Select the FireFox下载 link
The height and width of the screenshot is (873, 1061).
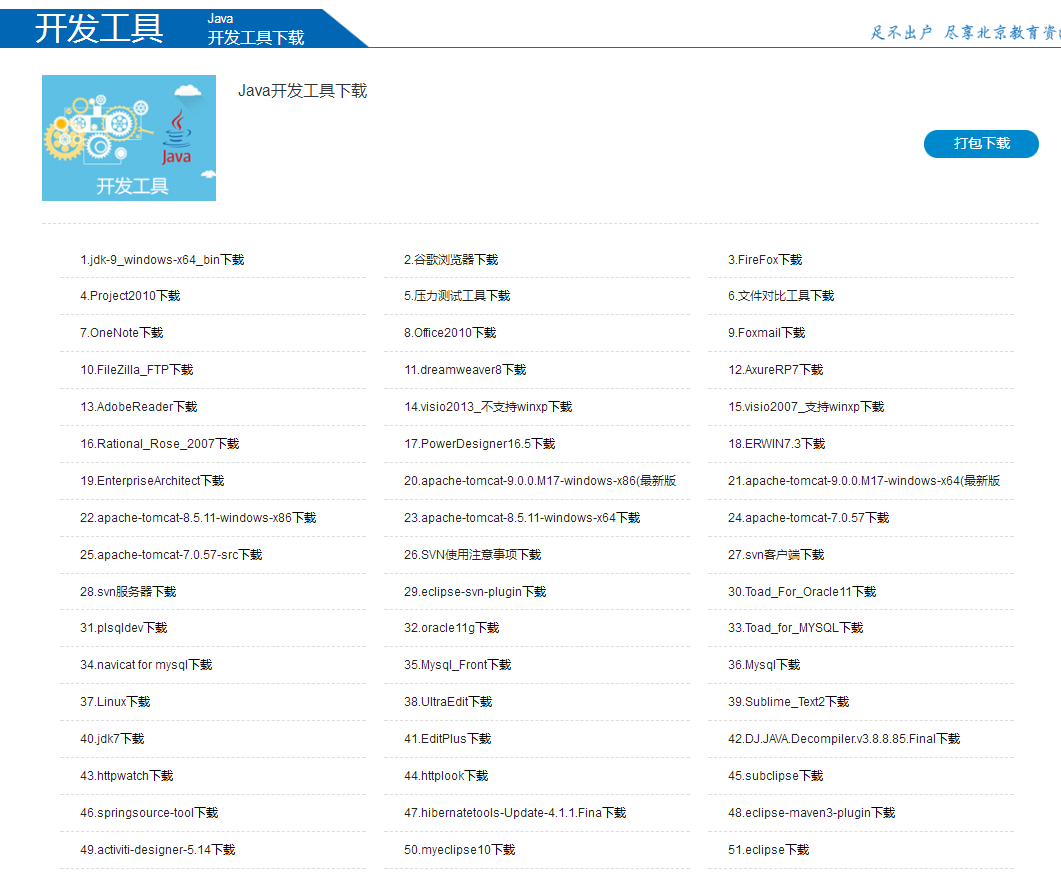pyautogui.click(x=765, y=260)
